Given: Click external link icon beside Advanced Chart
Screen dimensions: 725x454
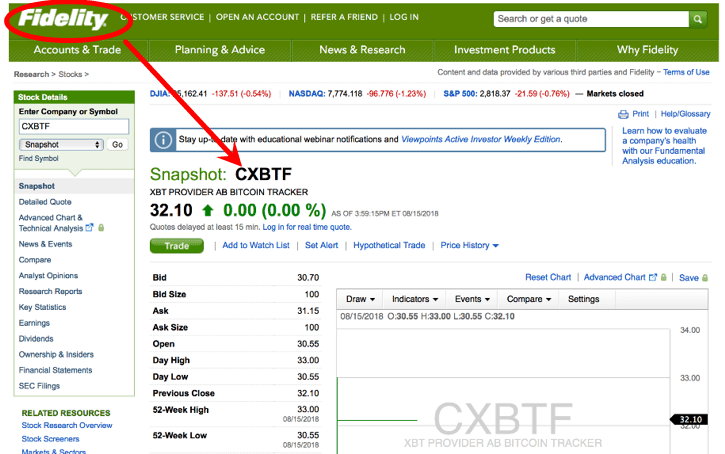Looking at the screenshot, I should pos(653,277).
